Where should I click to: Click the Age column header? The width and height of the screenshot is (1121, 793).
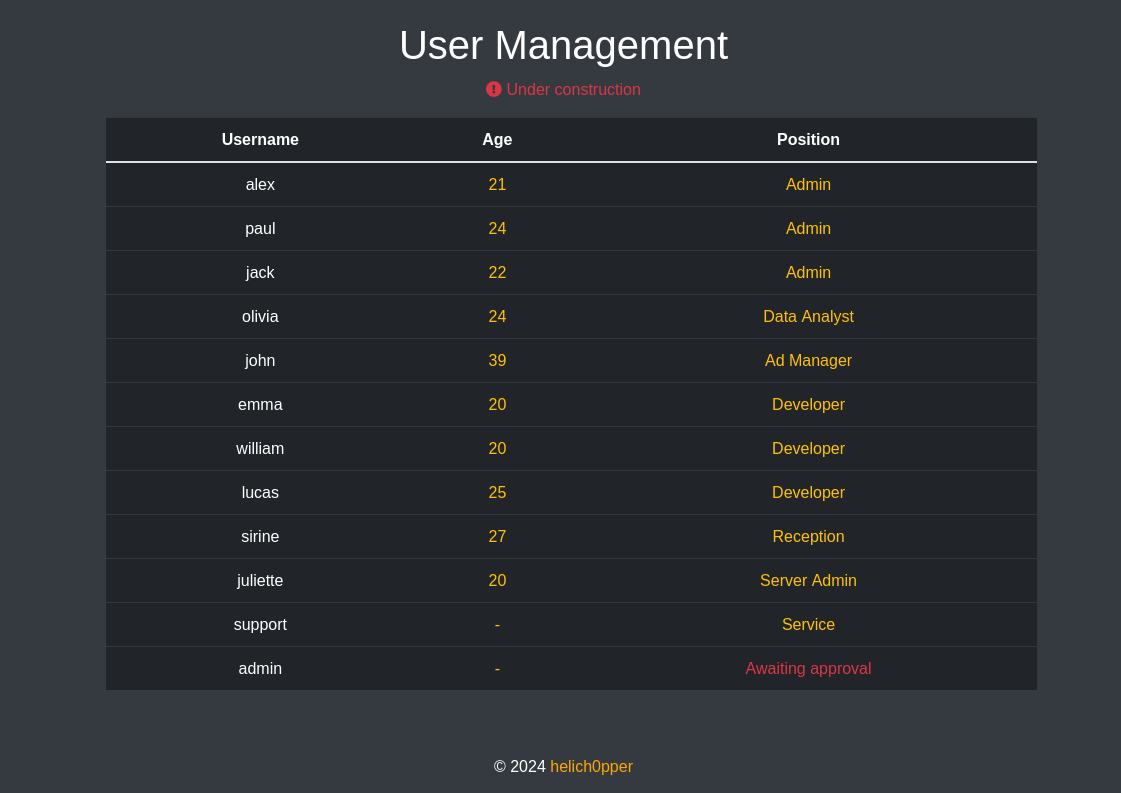(x=497, y=140)
